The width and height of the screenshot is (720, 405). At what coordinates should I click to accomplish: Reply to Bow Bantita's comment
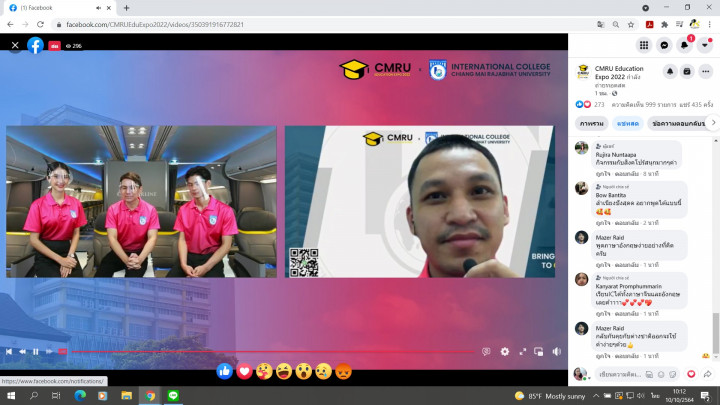point(626,223)
